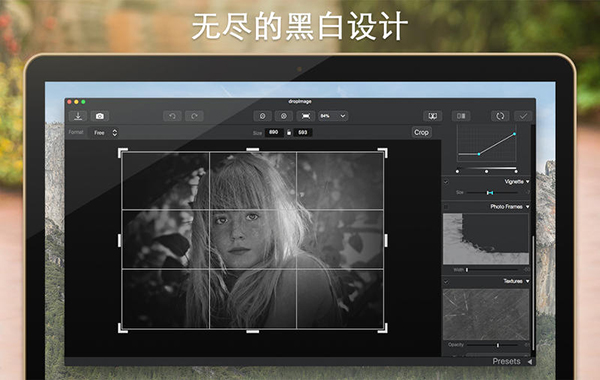
Task: Click the frame Width slider handle
Action: point(467,270)
